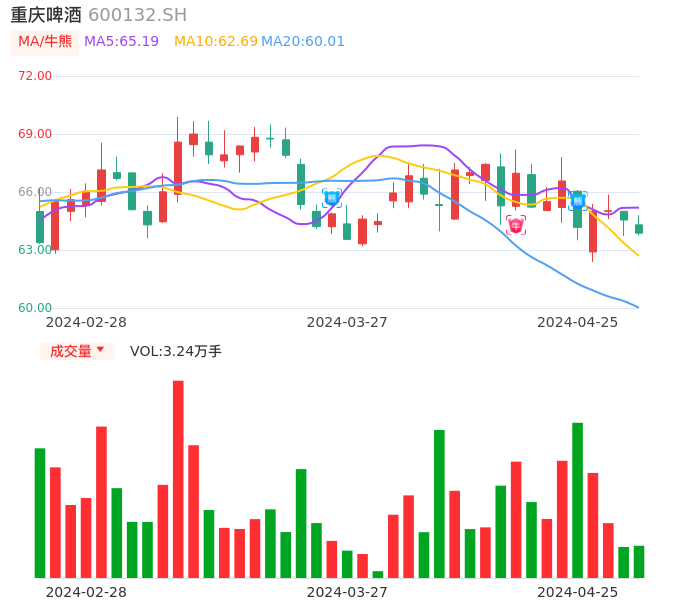Click the 重庆啤酒 stock name
The width and height of the screenshot is (686, 606).
tap(46, 15)
